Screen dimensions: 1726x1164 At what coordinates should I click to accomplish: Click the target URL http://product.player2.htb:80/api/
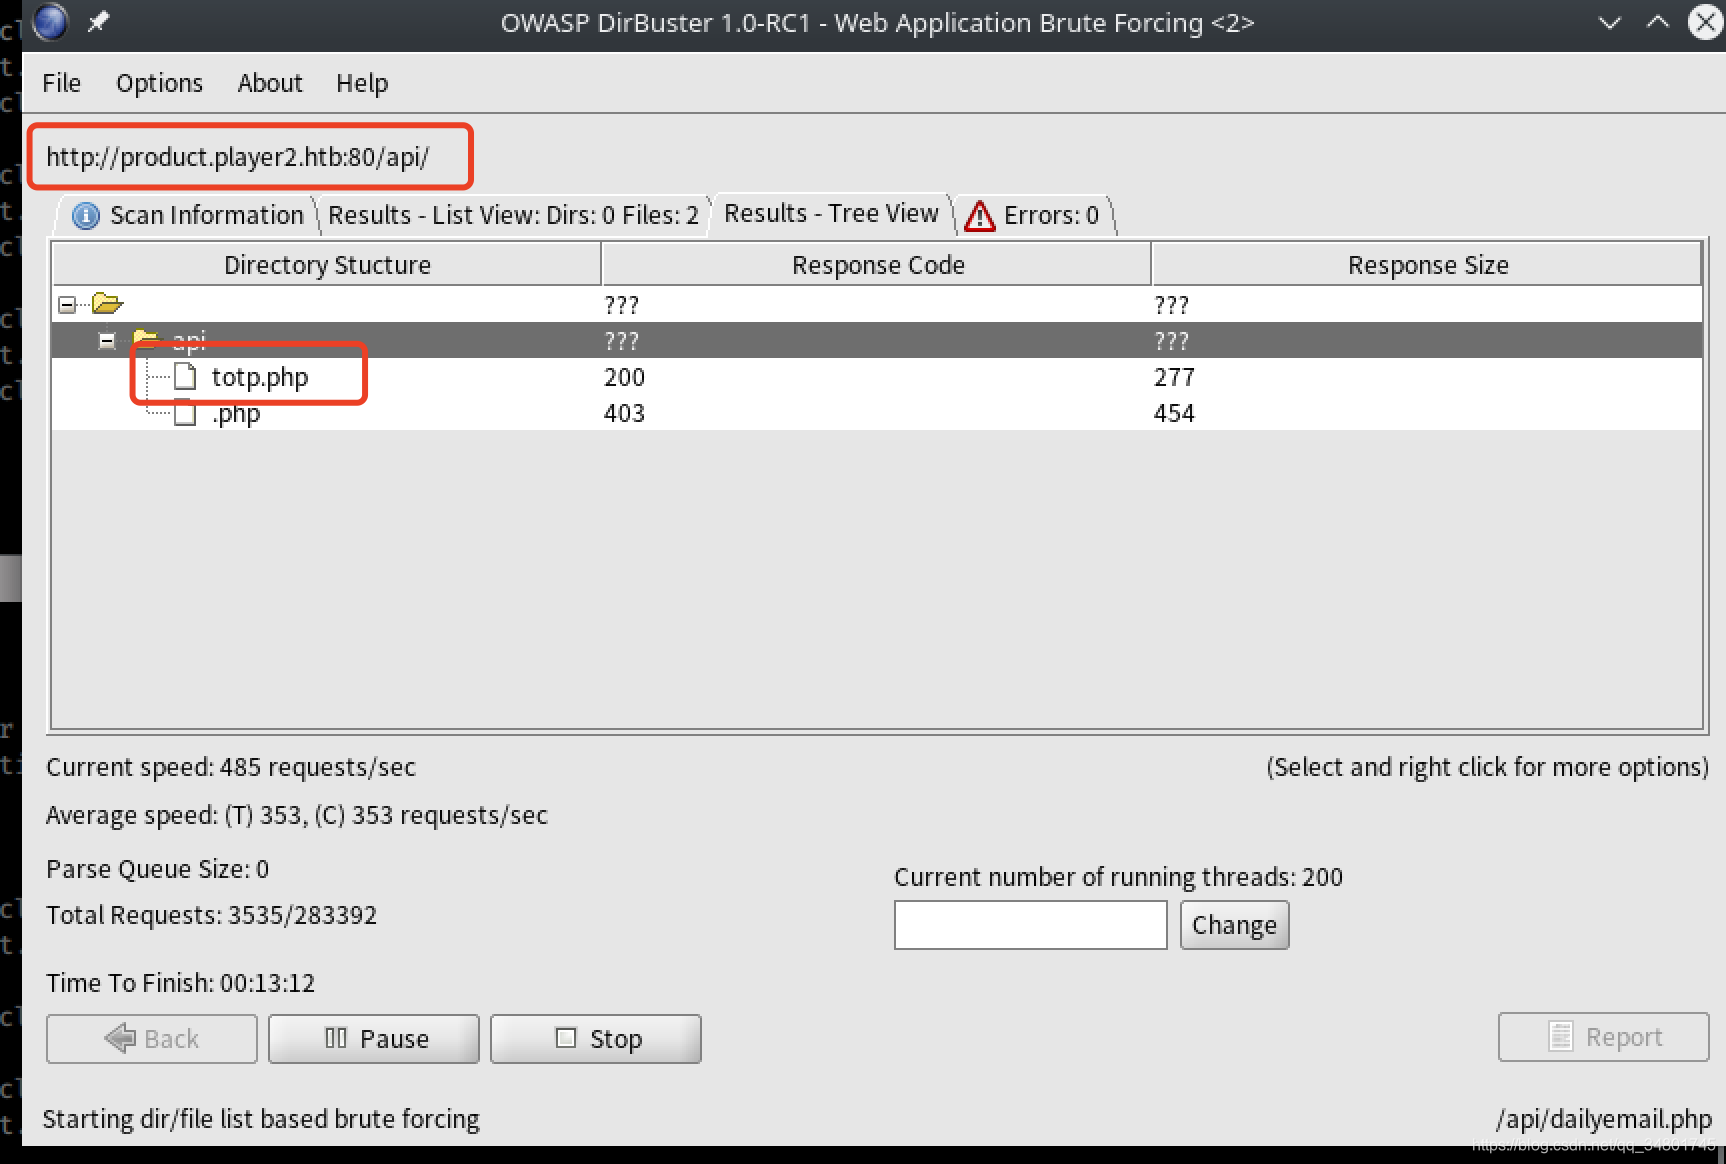[238, 157]
